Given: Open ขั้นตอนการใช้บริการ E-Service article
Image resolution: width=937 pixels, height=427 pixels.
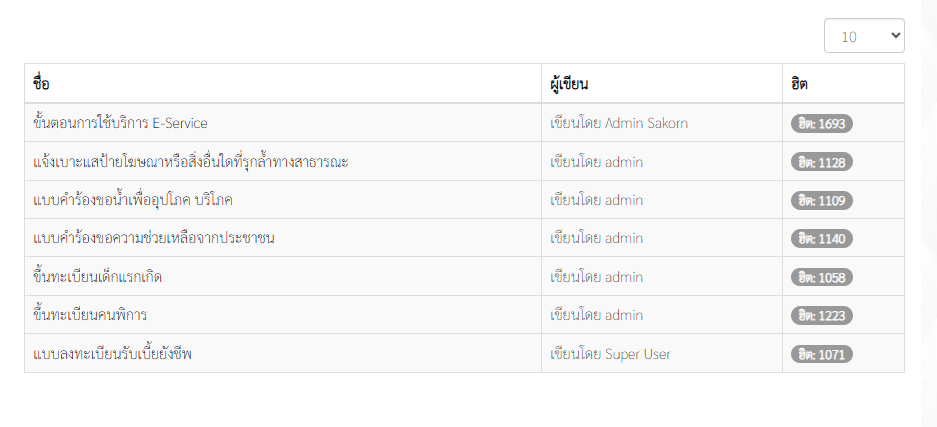Looking at the screenshot, I should click(x=121, y=123).
